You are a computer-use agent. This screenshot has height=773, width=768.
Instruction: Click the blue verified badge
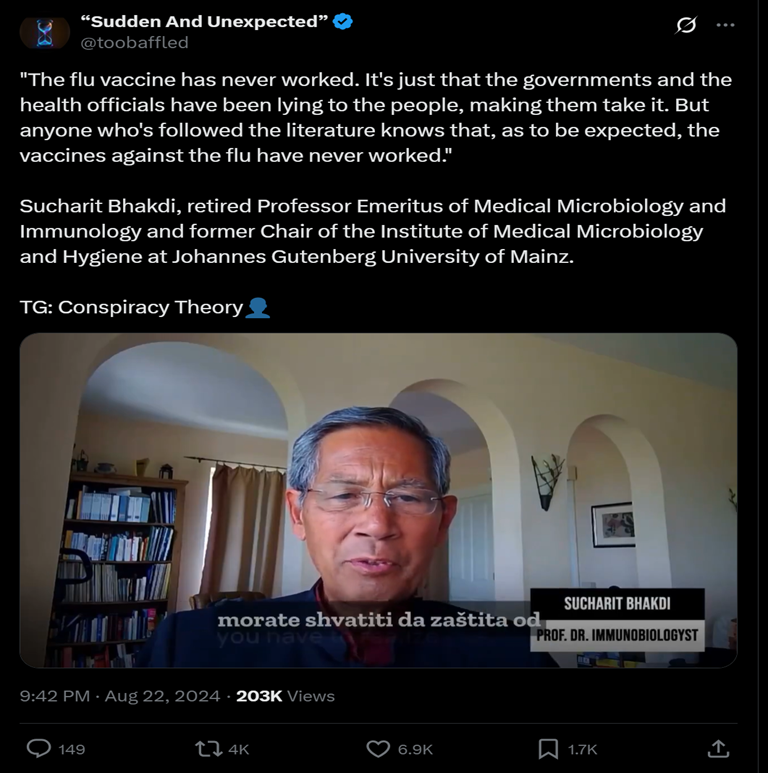tap(343, 22)
